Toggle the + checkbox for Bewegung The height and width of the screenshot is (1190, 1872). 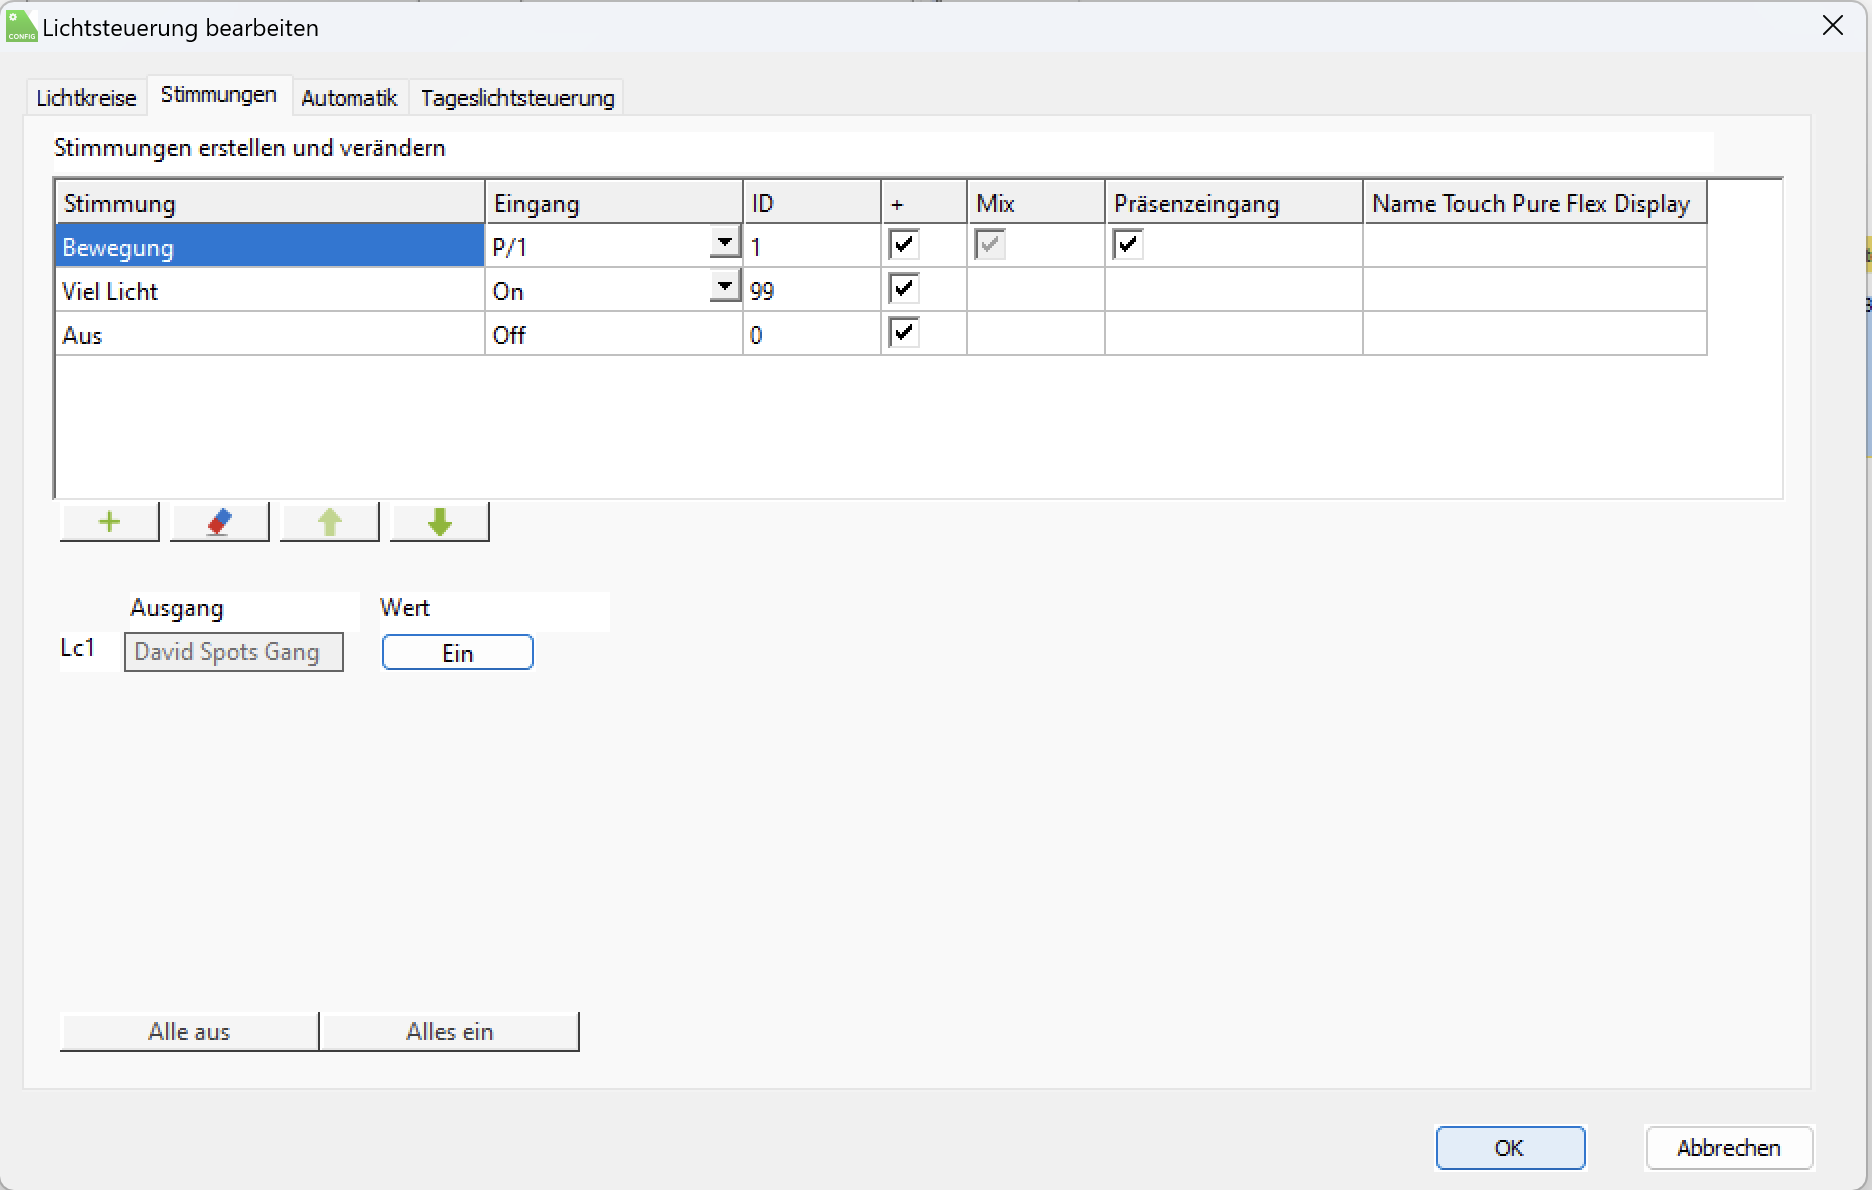(x=904, y=245)
